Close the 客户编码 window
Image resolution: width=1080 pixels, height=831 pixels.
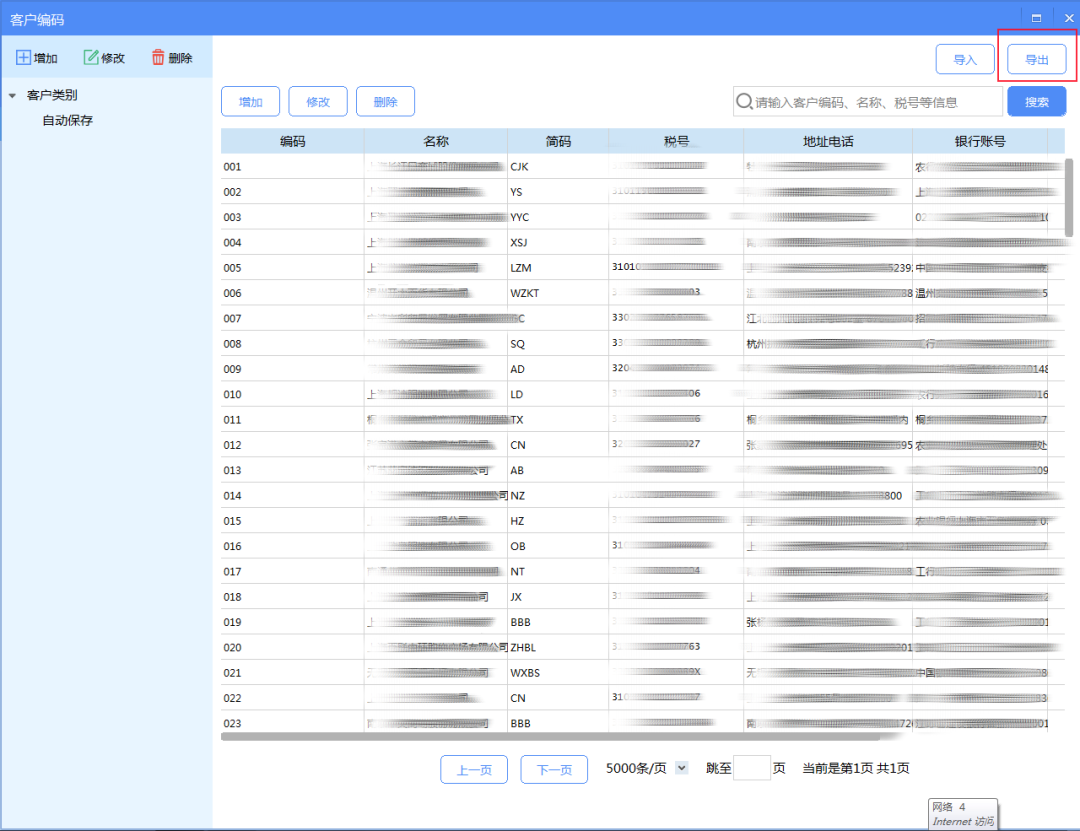pos(1069,19)
